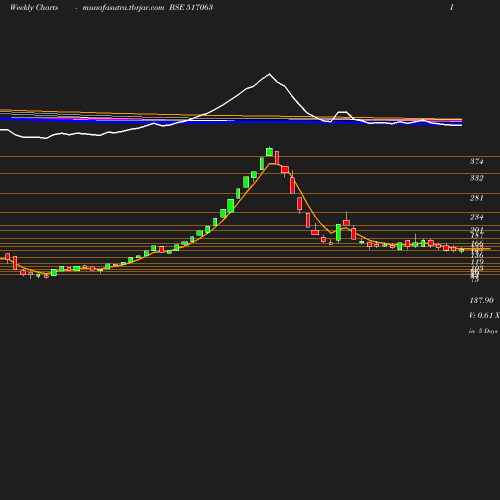Click the 137.90 last price value
This screenshot has width=500, height=500.
(481, 300)
